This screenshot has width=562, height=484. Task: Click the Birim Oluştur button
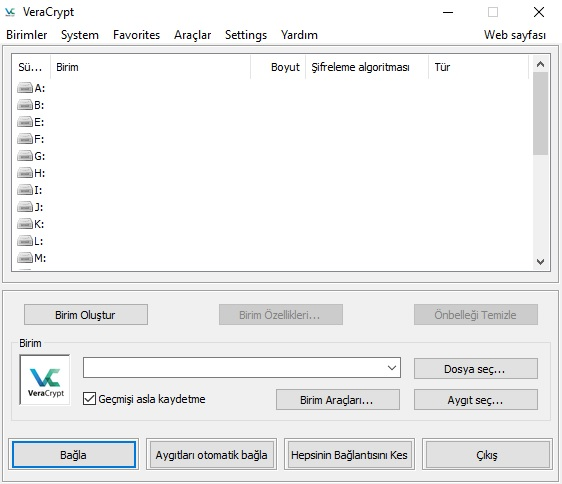[x=86, y=315]
